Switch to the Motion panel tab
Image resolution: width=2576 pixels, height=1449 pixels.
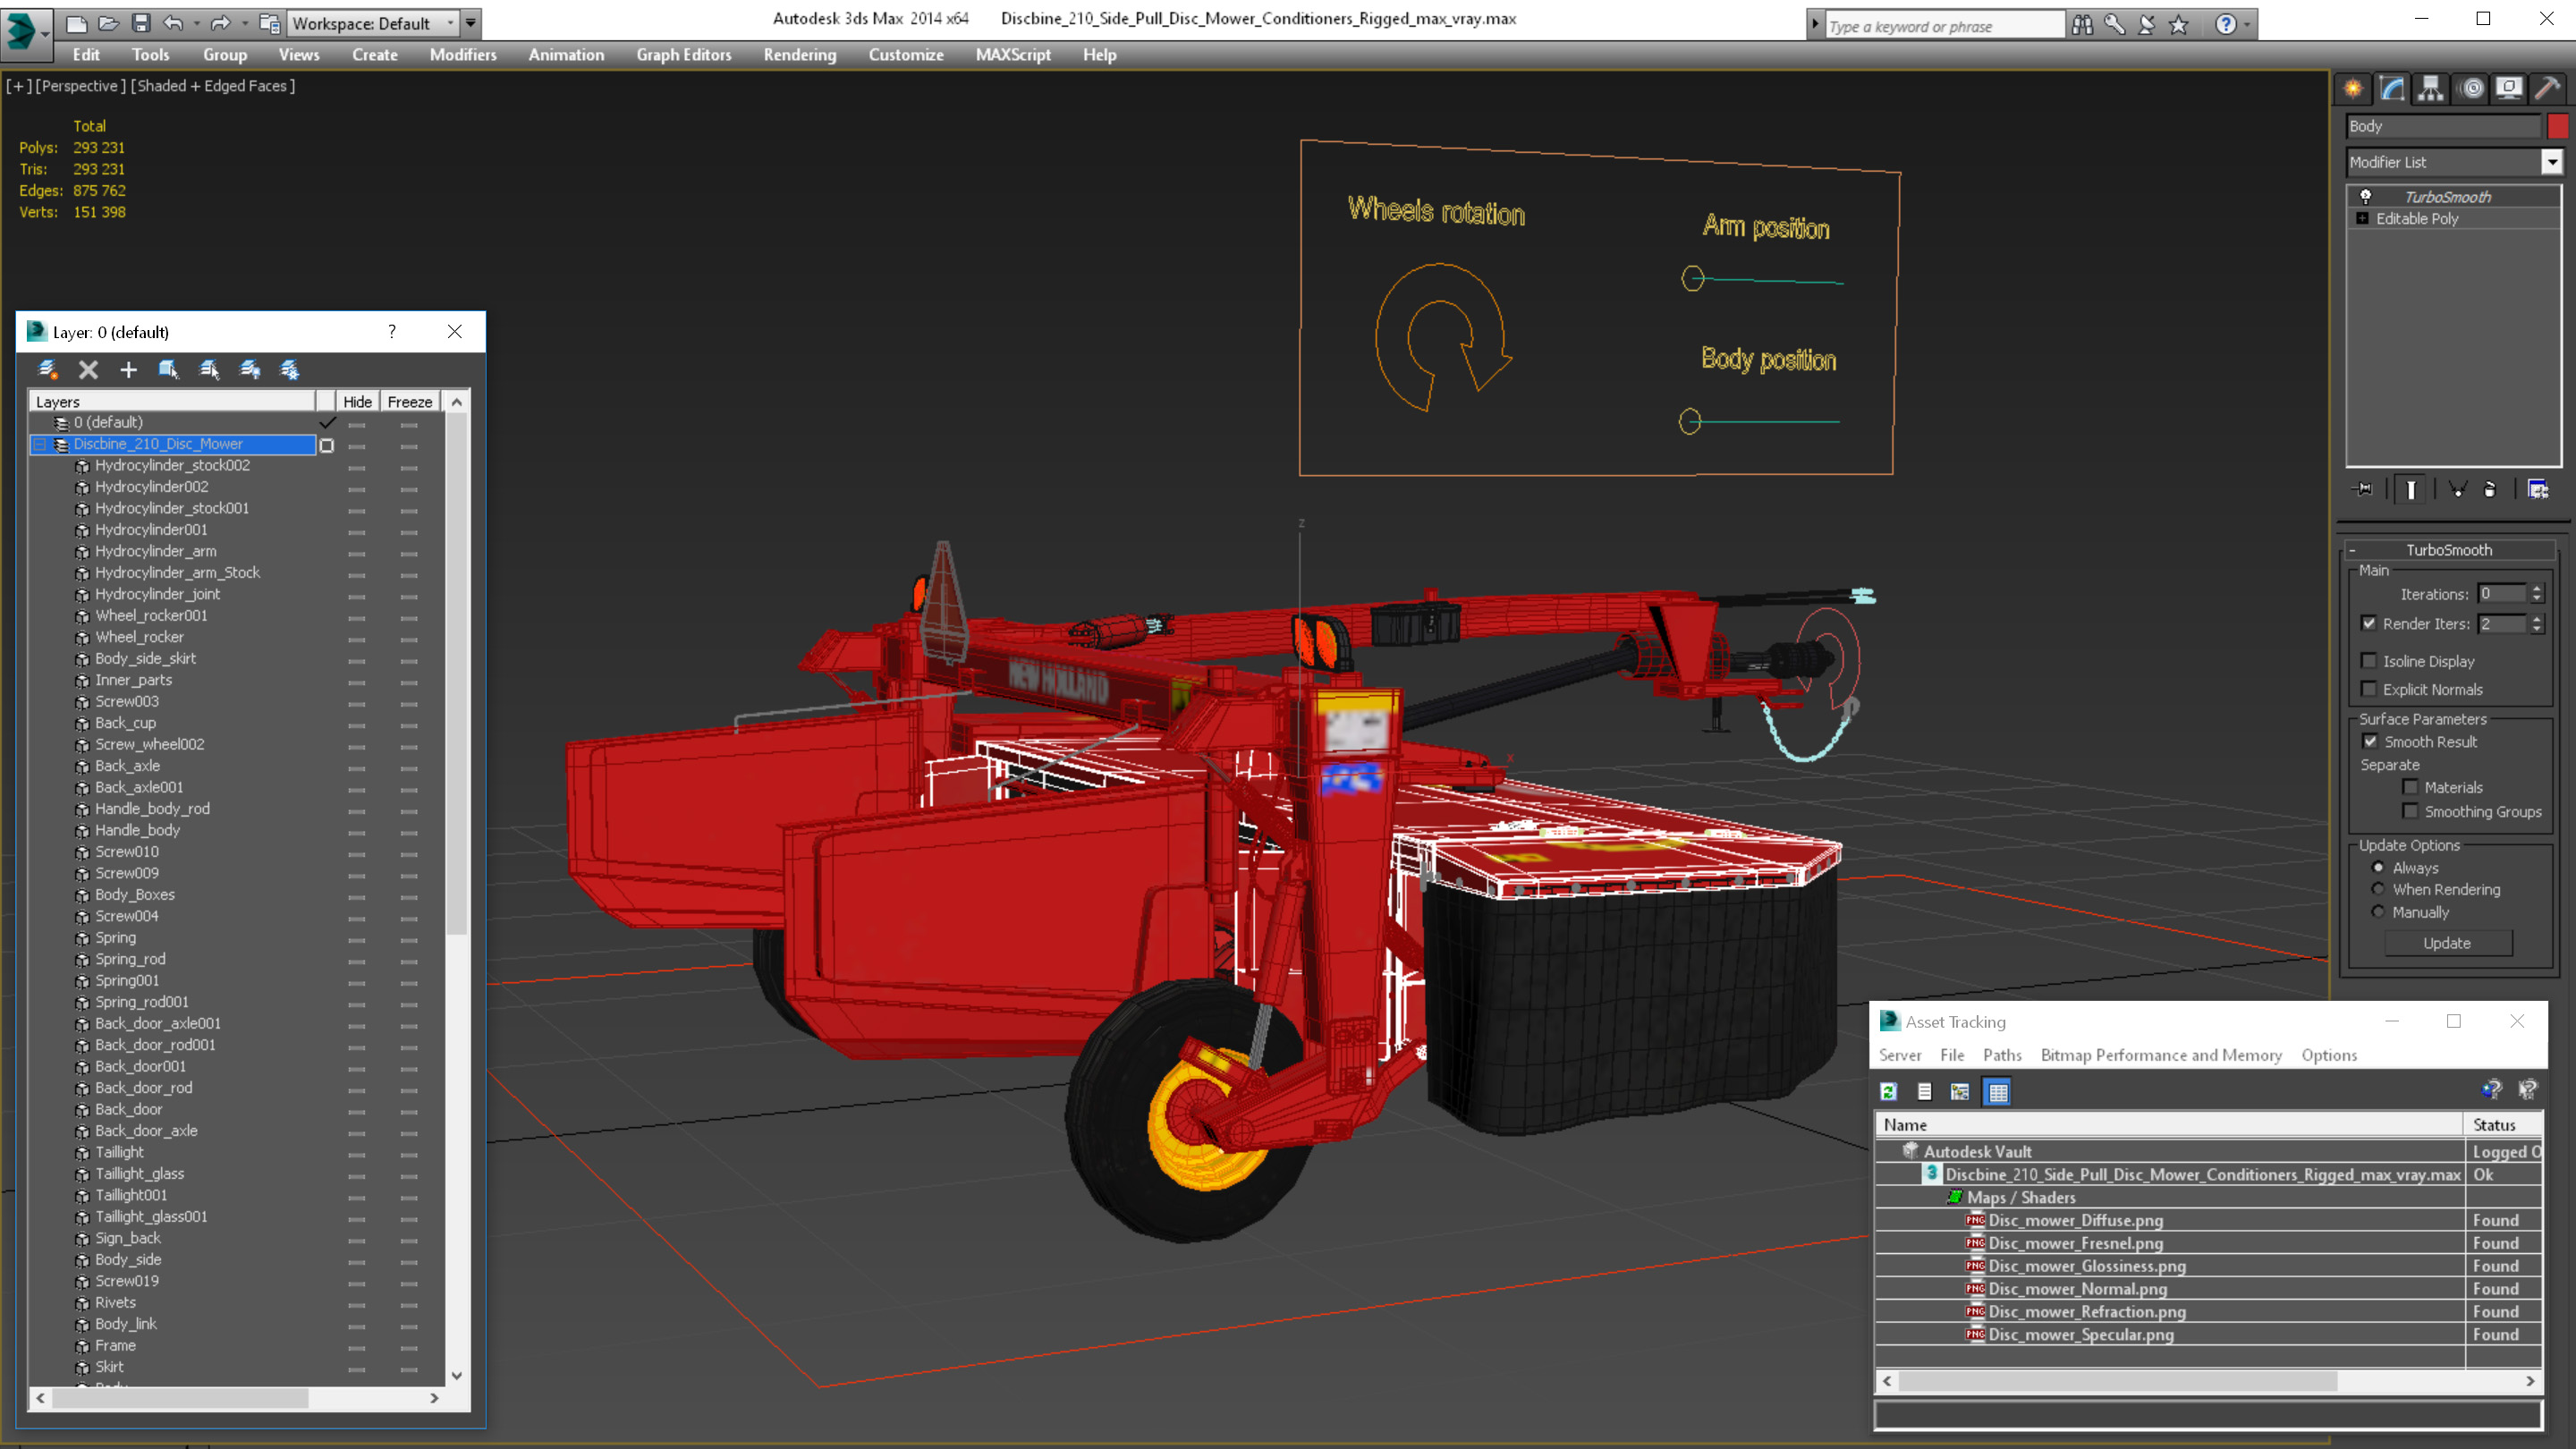[x=2471, y=89]
